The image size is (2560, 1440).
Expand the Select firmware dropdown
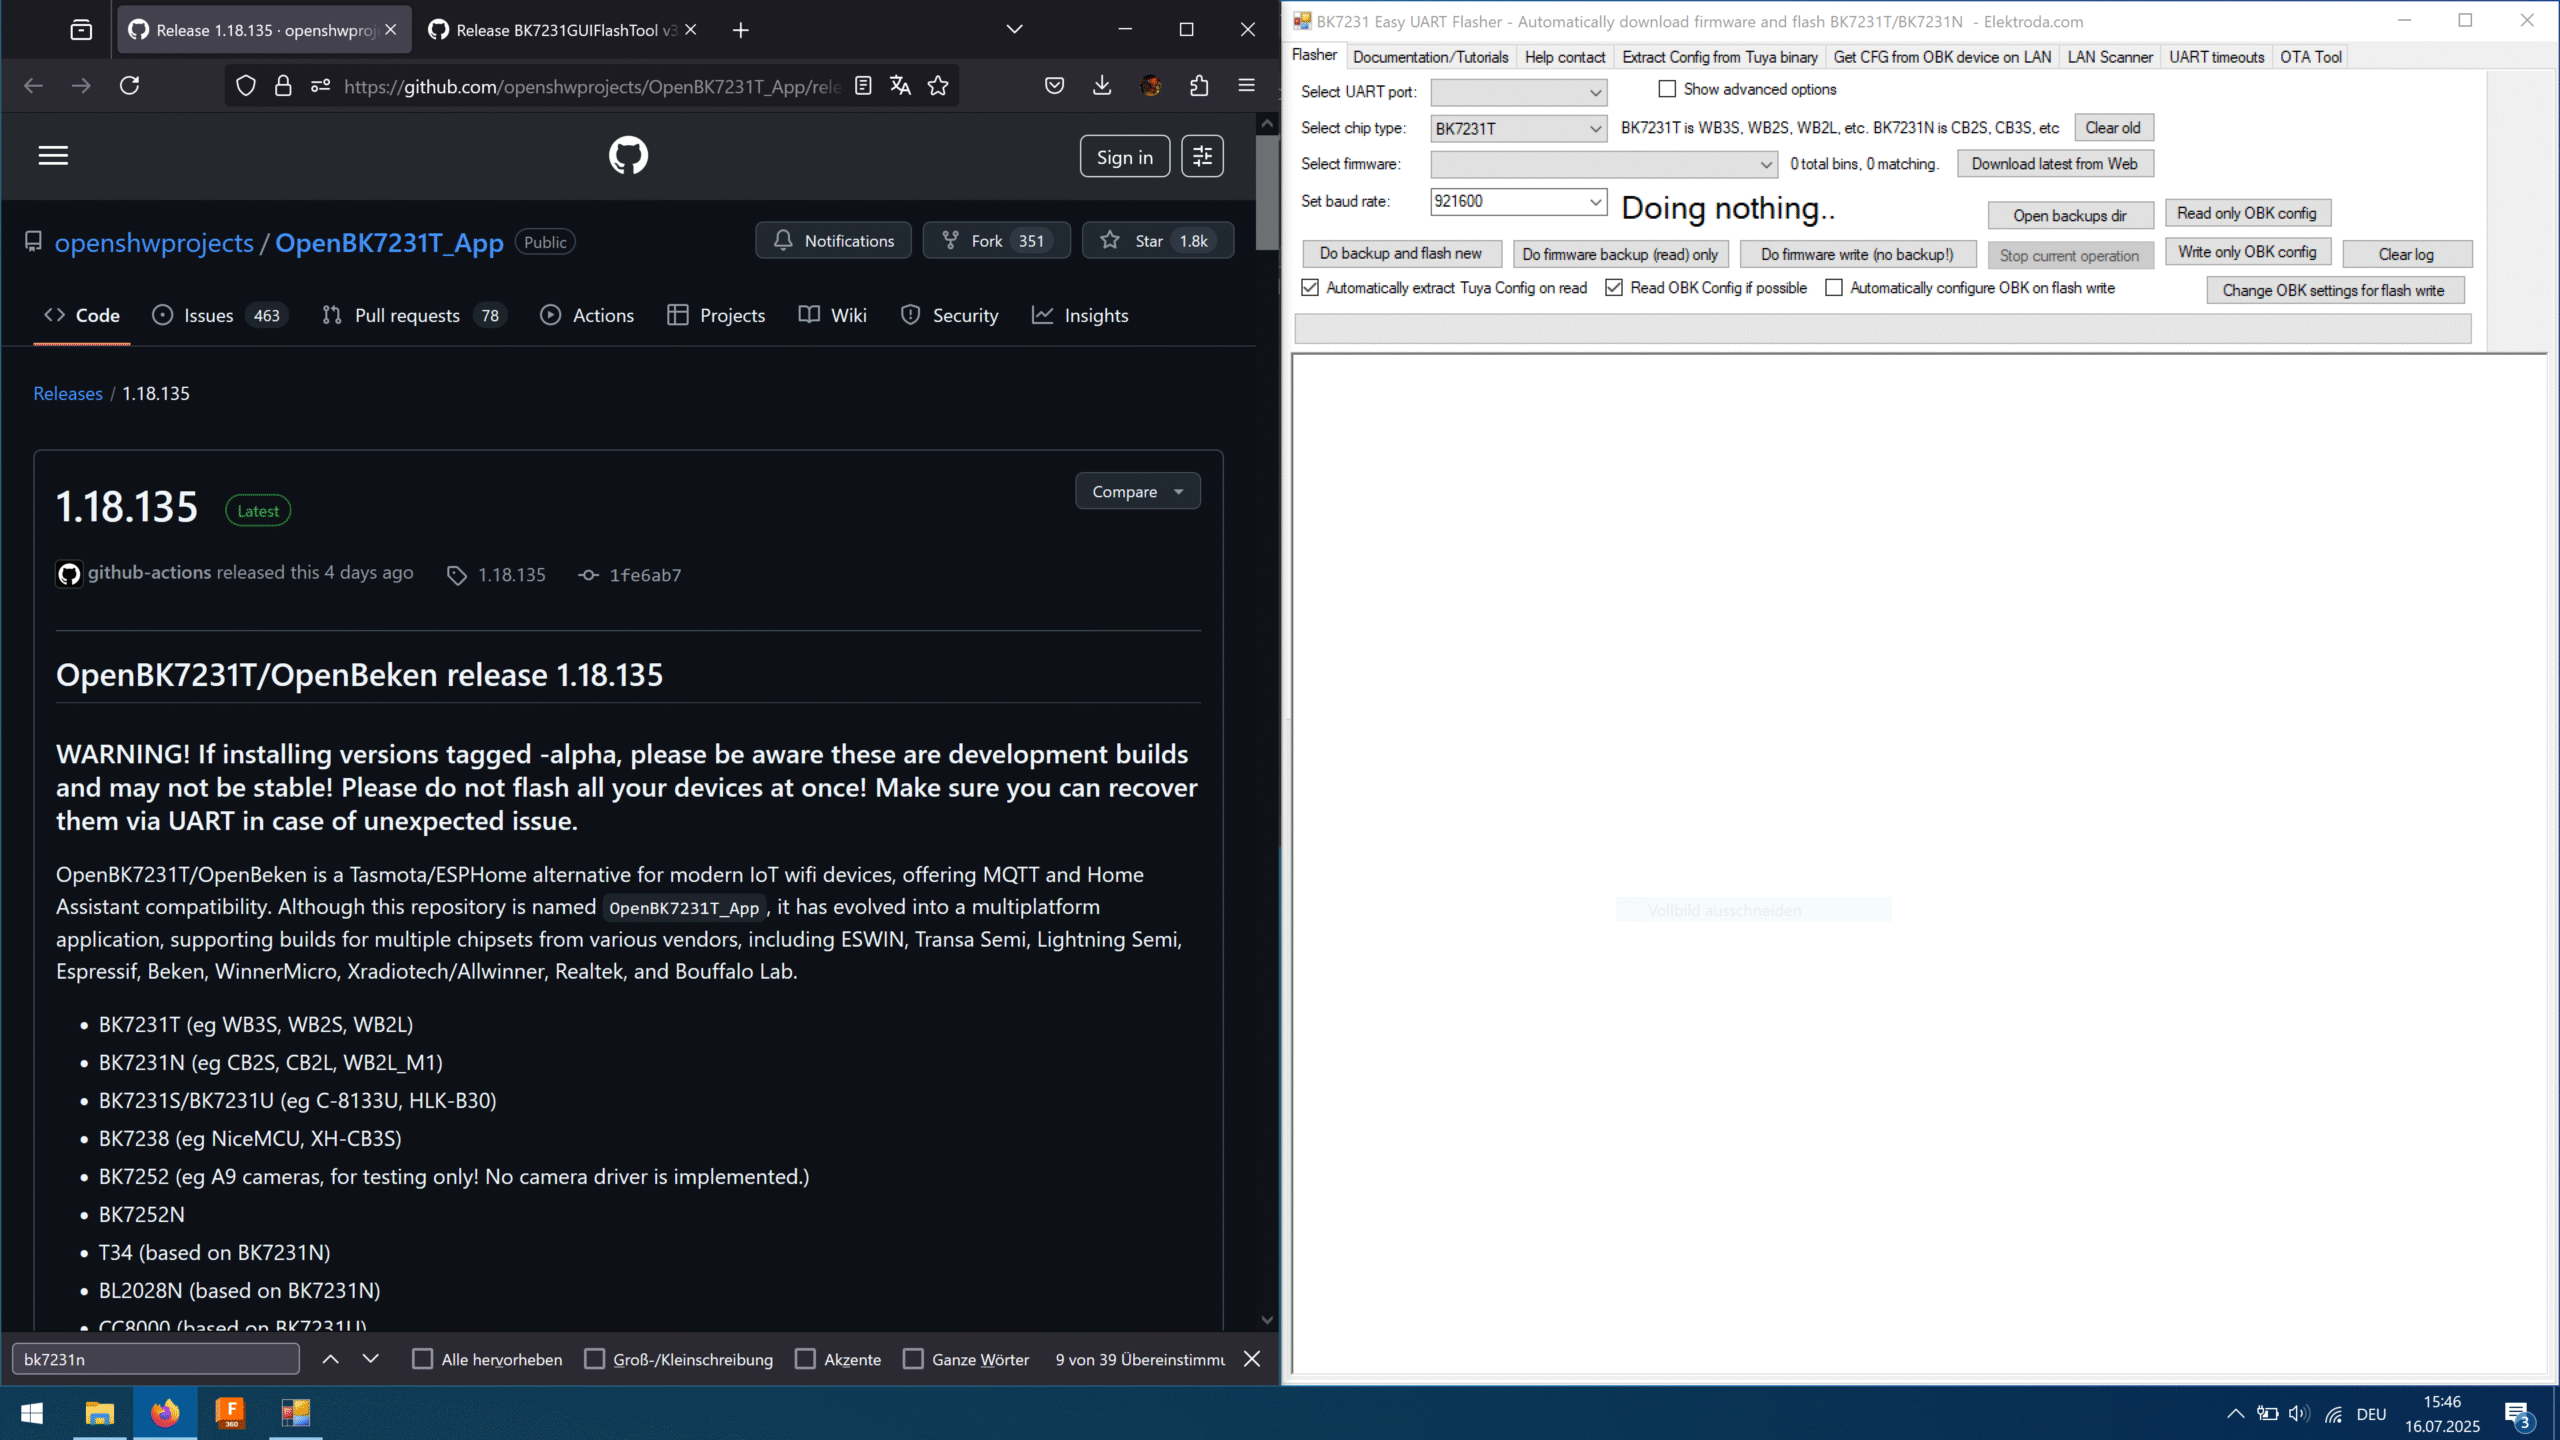[1604, 164]
